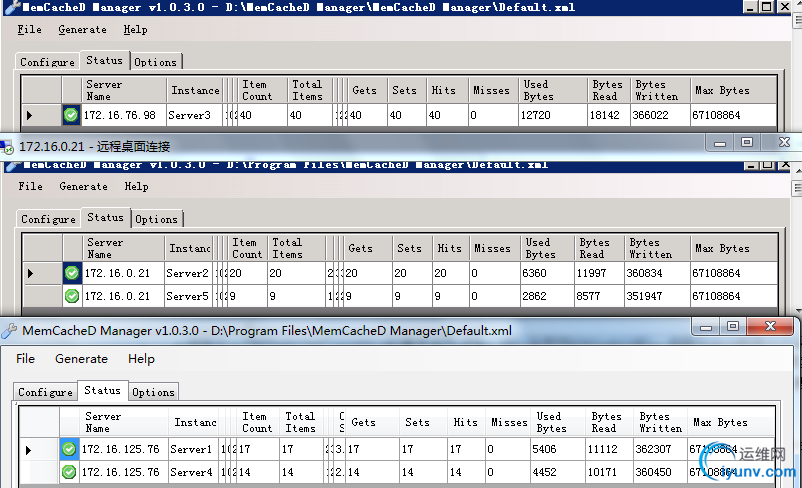Select row arrow for Server2 row
The height and width of the screenshot is (488, 802).
[x=31, y=273]
